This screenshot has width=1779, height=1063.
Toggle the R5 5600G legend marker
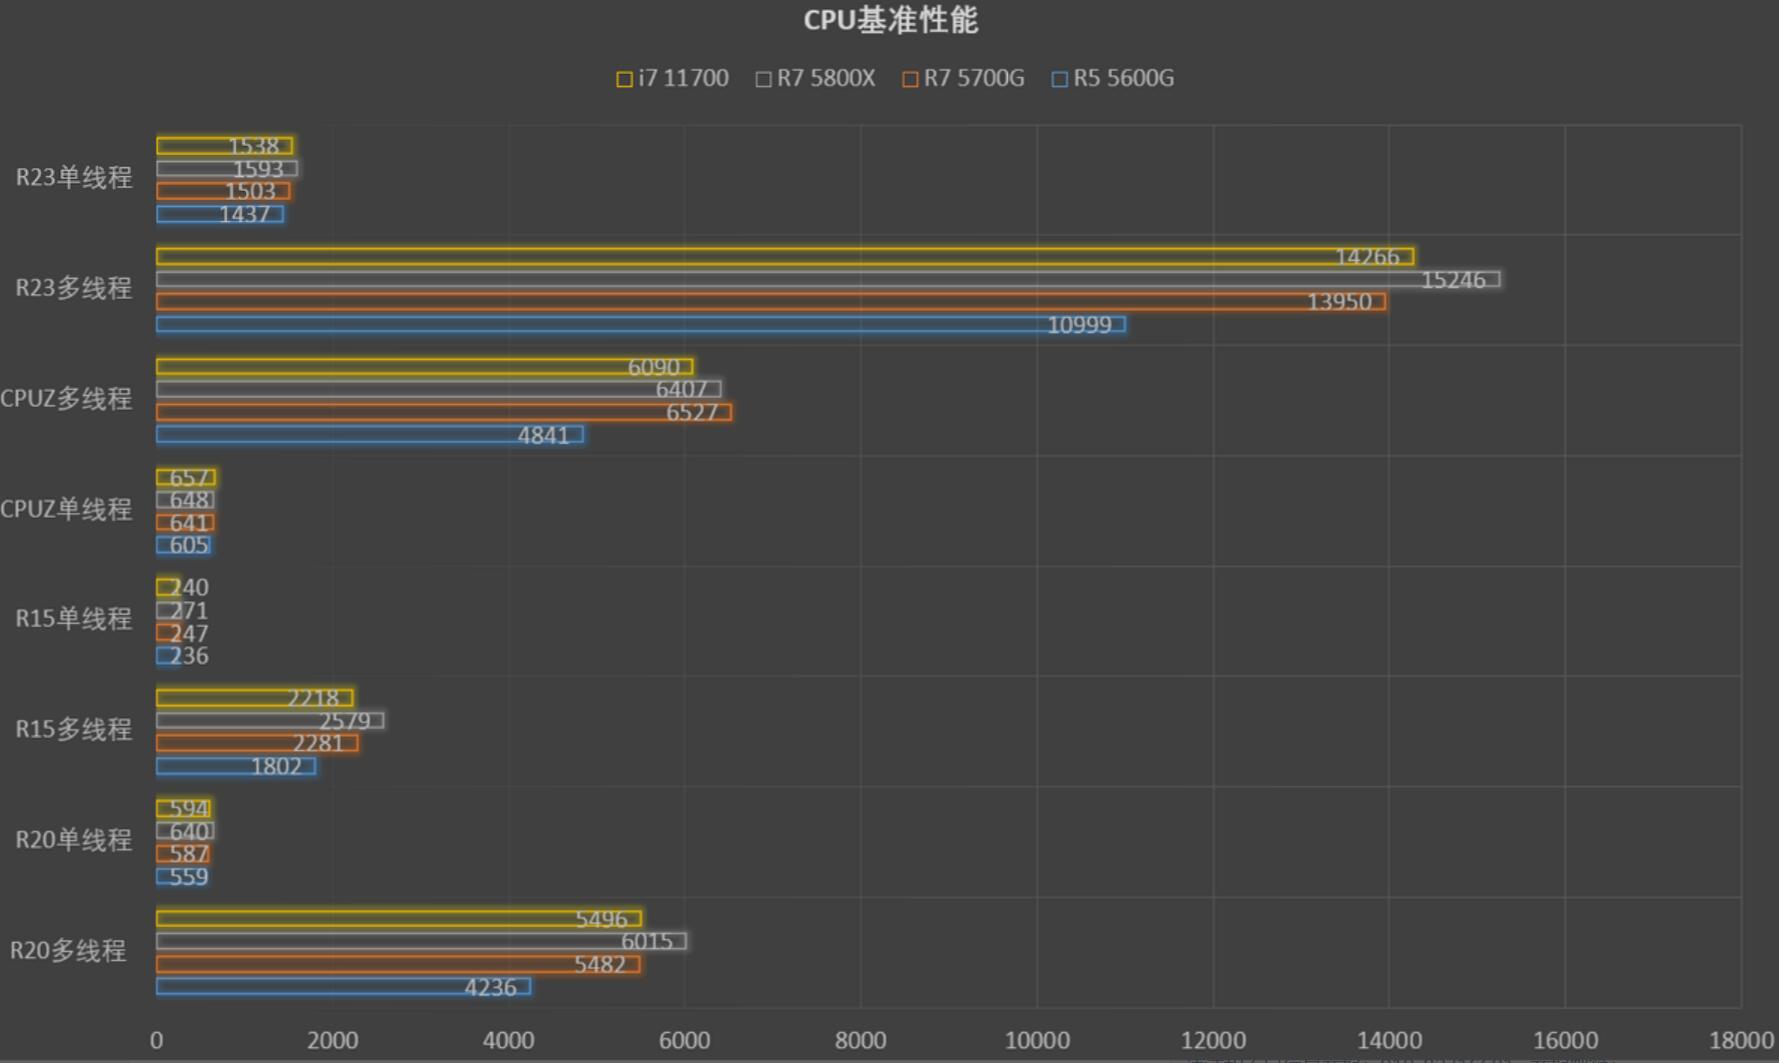[x=1060, y=78]
